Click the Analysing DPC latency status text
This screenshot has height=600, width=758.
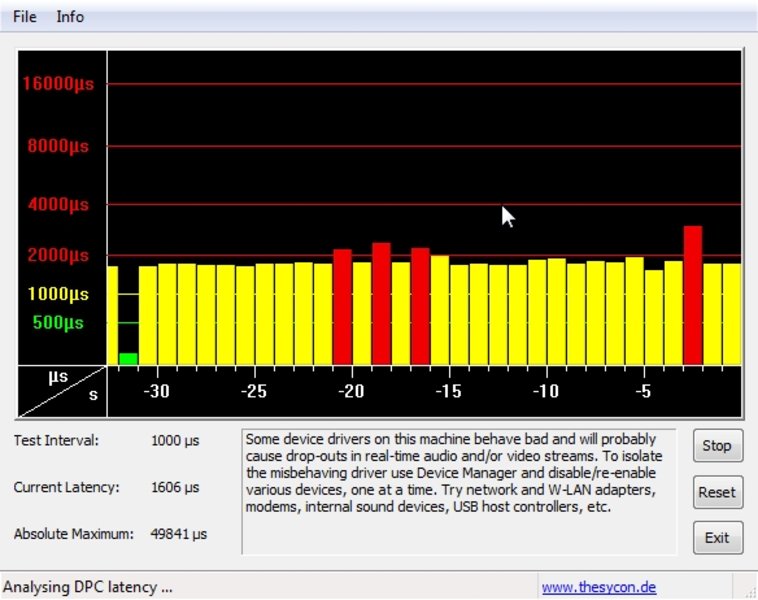click(87, 587)
